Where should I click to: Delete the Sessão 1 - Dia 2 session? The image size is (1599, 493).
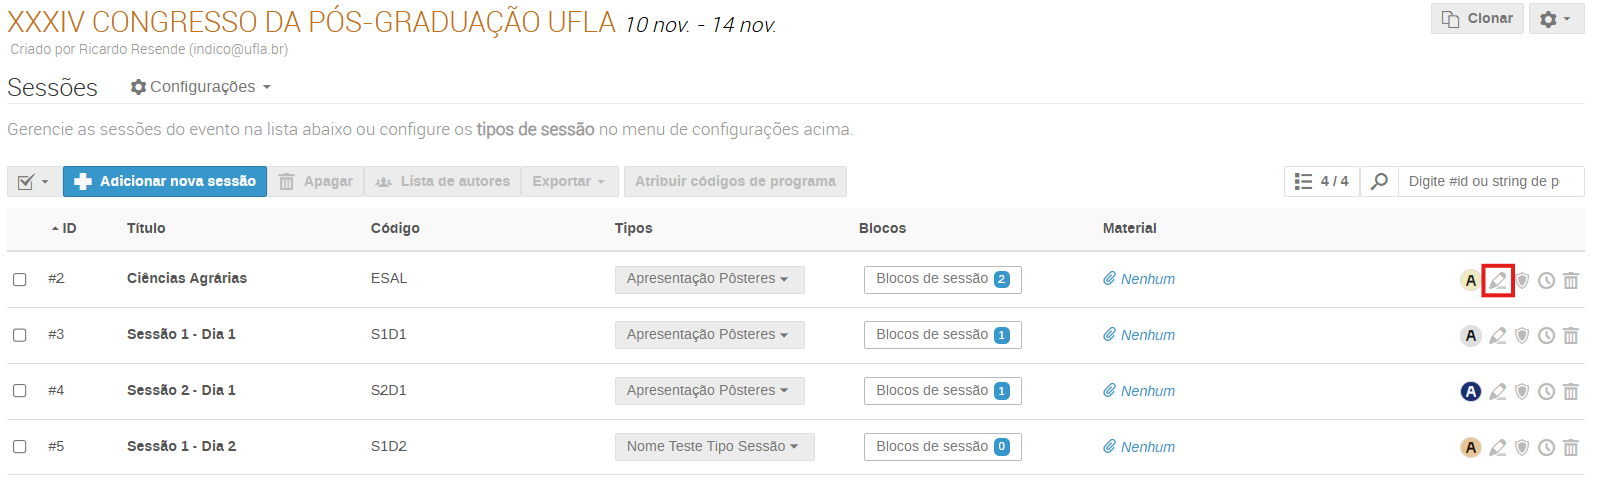(x=1571, y=448)
